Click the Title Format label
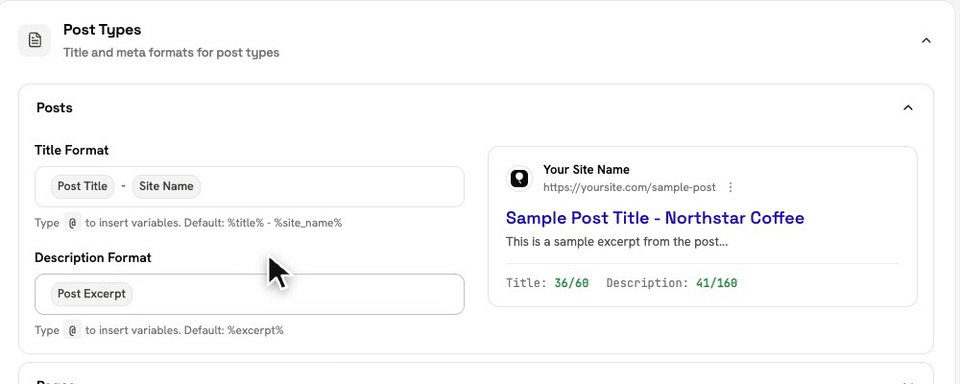 click(x=72, y=150)
